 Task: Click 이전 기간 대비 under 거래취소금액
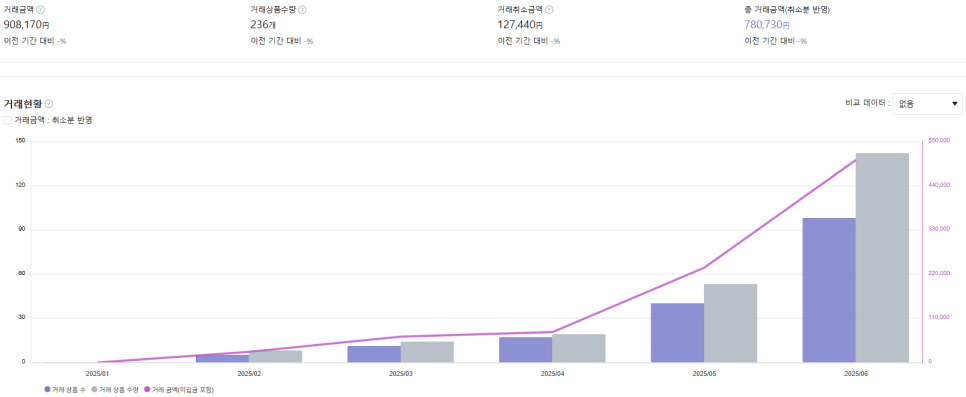(x=522, y=41)
